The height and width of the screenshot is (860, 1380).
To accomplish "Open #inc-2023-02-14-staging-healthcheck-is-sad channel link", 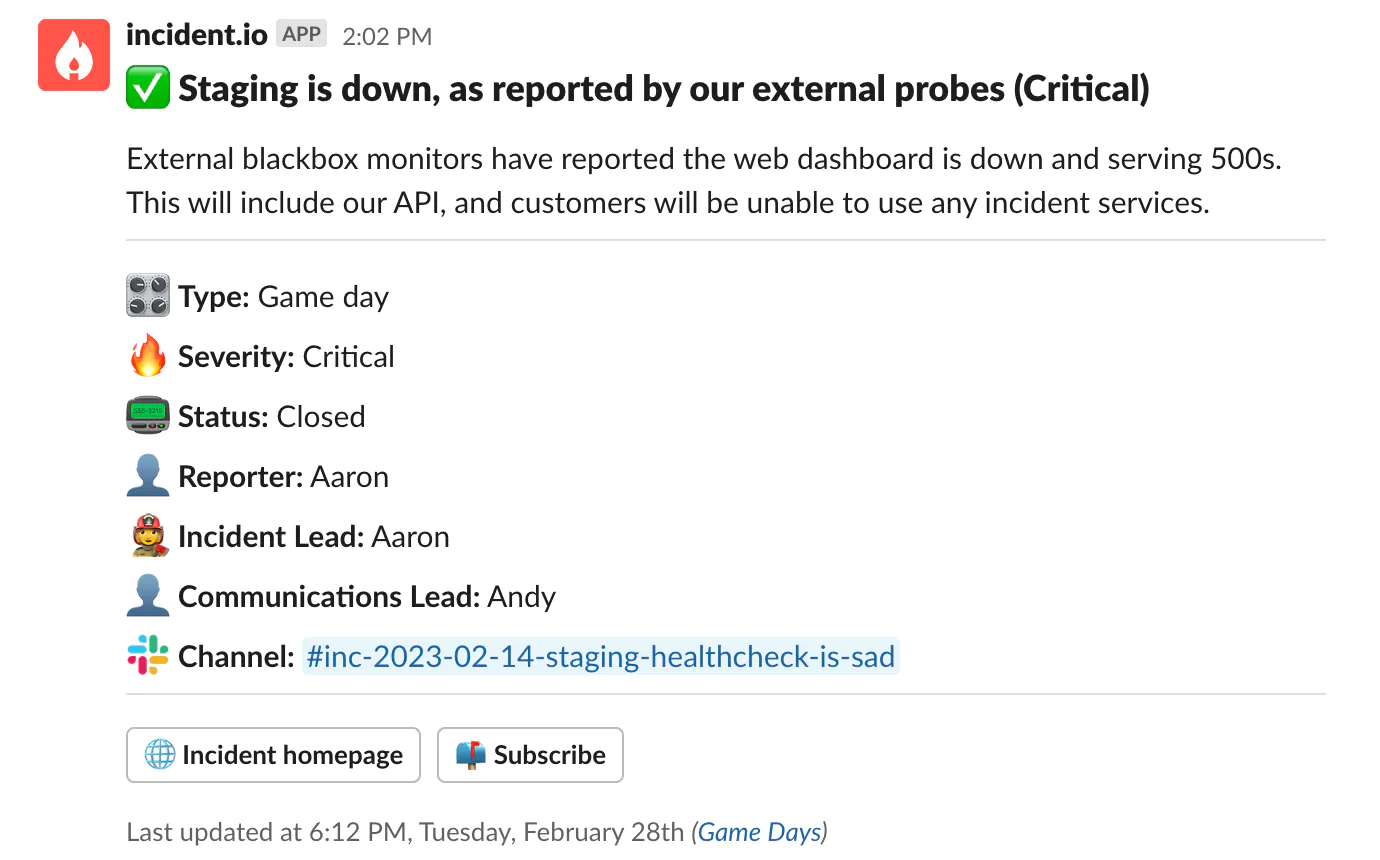I will pyautogui.click(x=601, y=657).
